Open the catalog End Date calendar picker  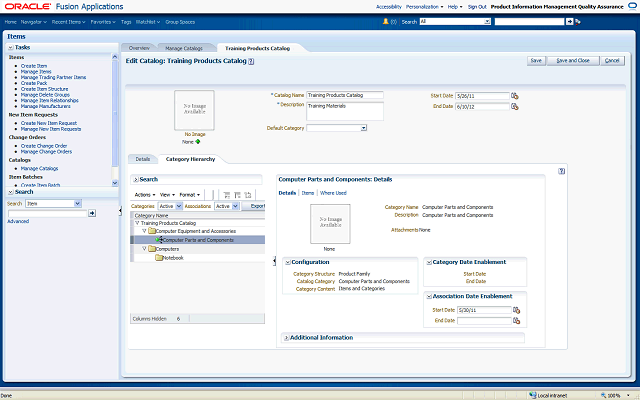pos(515,105)
